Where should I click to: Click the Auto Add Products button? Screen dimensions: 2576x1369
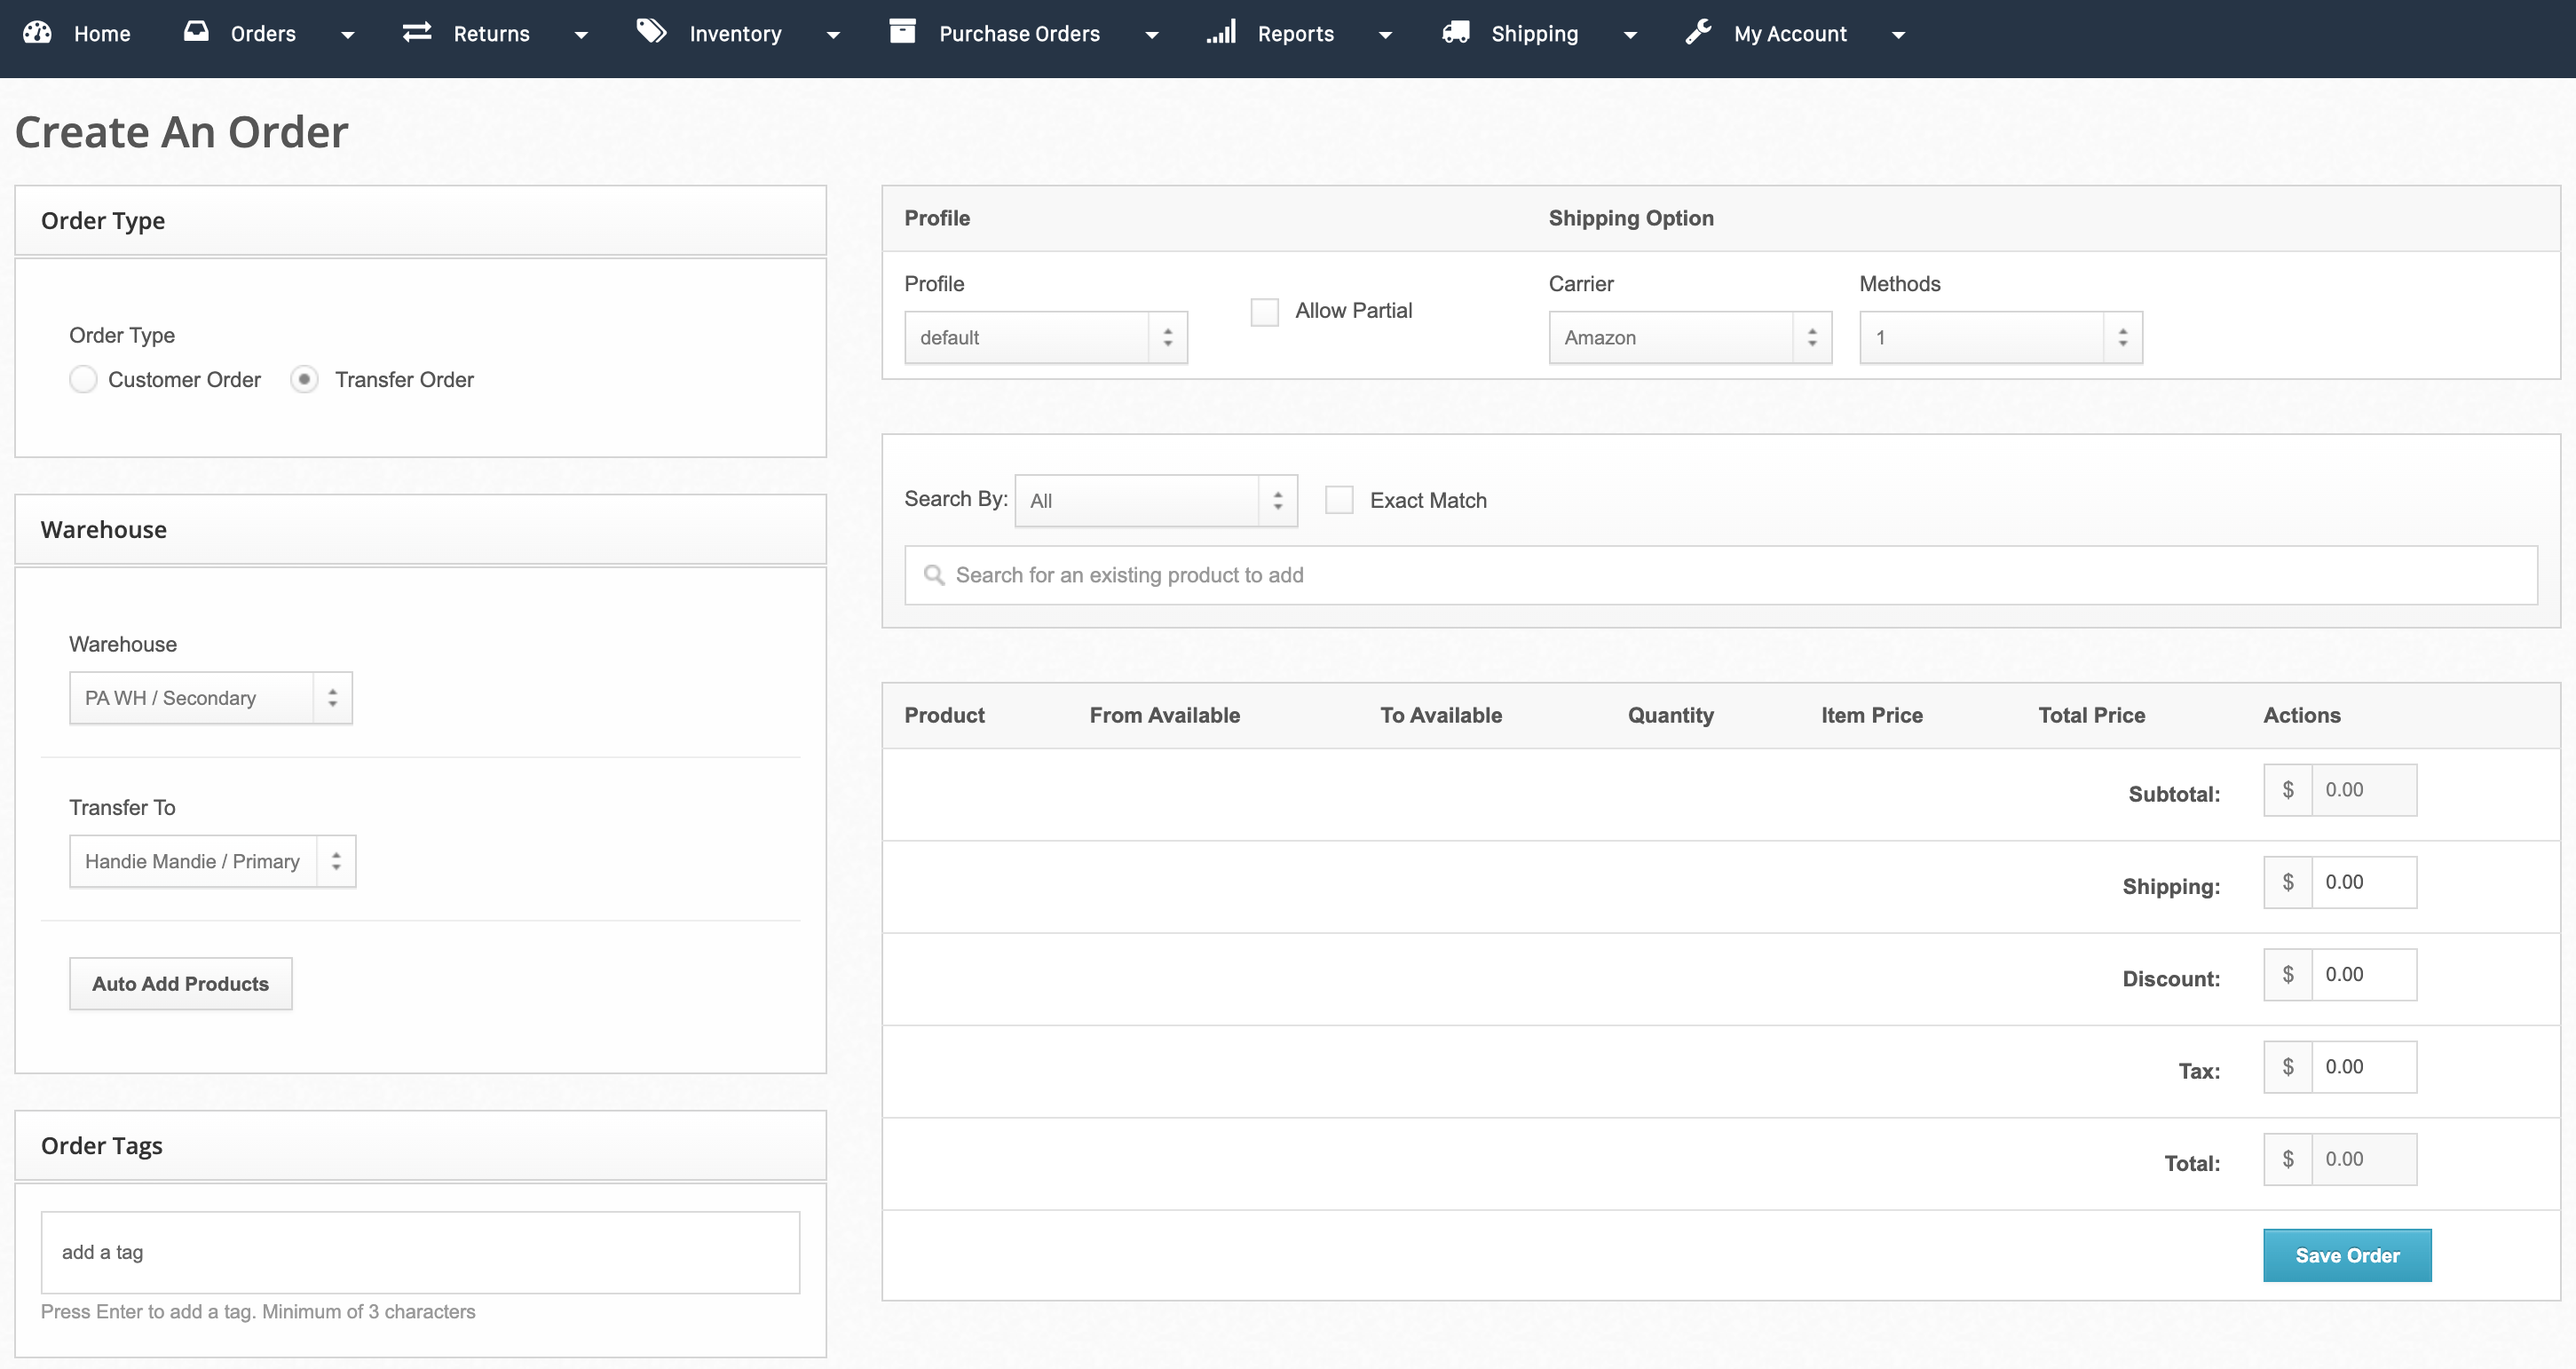(181, 984)
